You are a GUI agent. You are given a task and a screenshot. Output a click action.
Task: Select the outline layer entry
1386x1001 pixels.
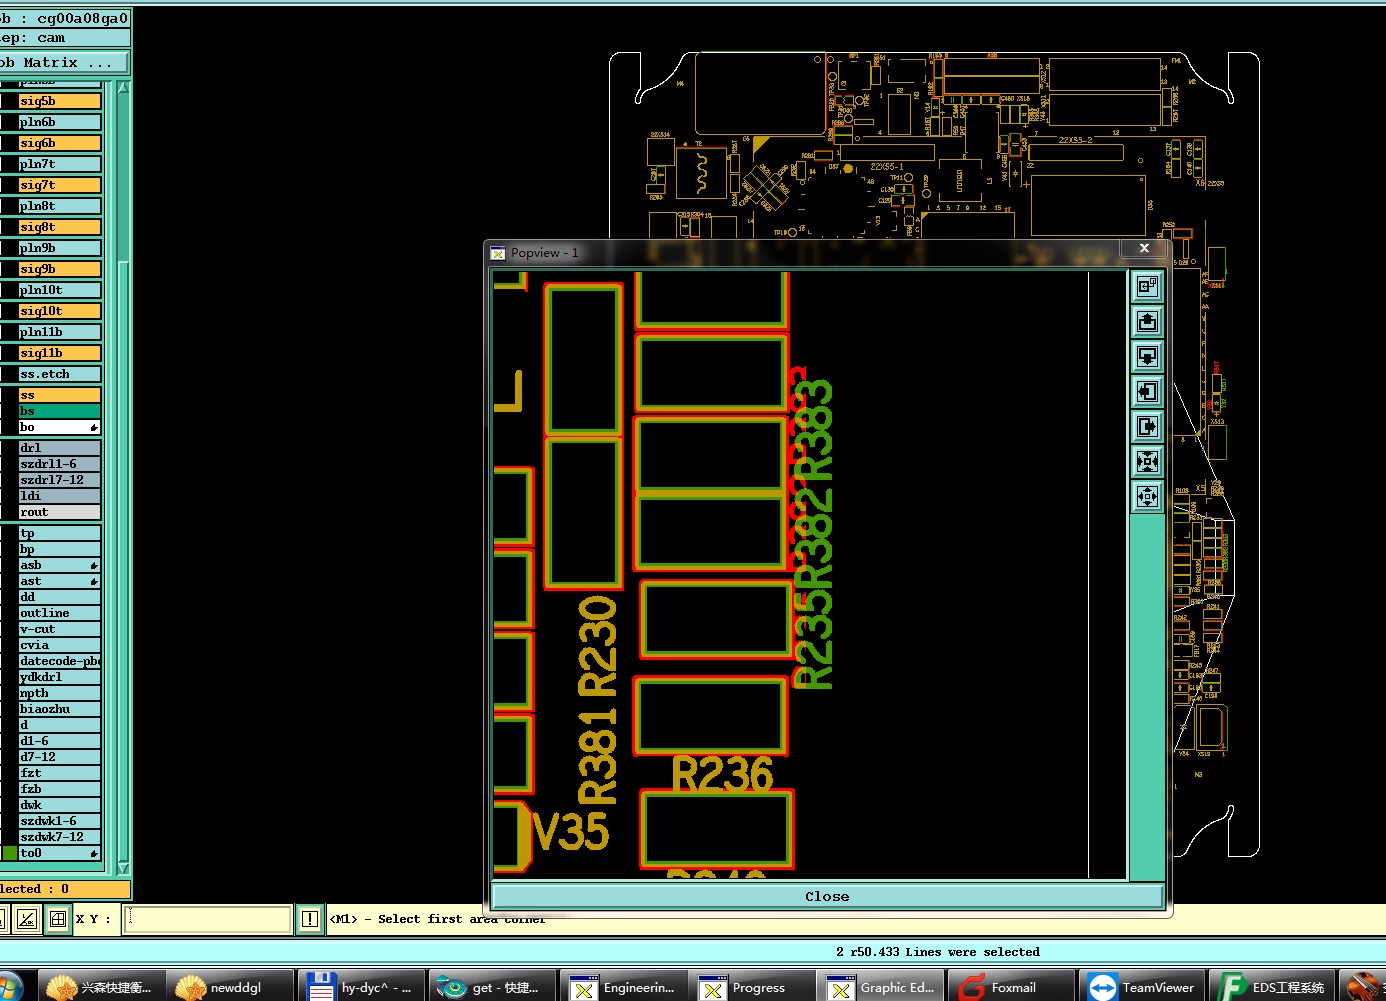pos(60,613)
